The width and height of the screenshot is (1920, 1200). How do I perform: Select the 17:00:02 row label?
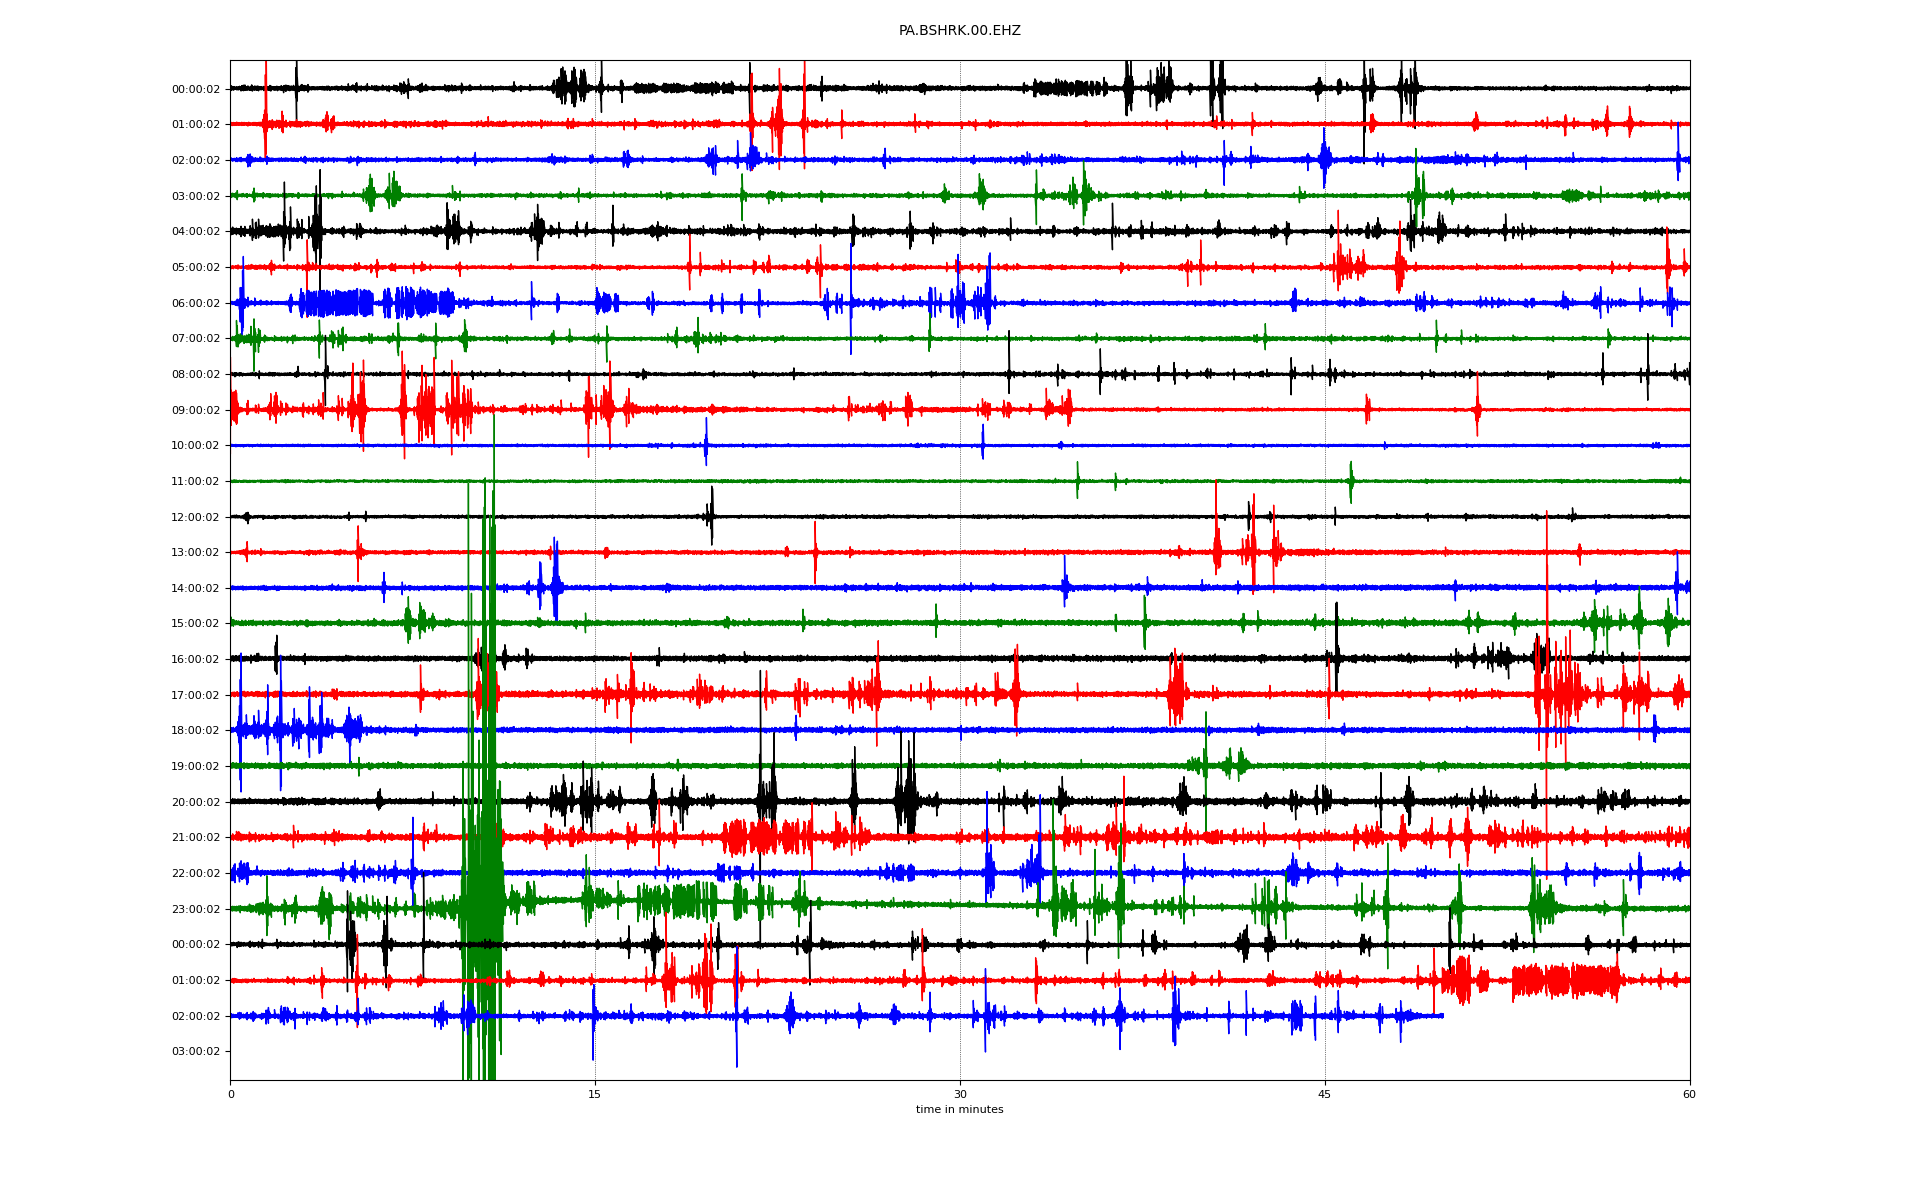[x=195, y=695]
